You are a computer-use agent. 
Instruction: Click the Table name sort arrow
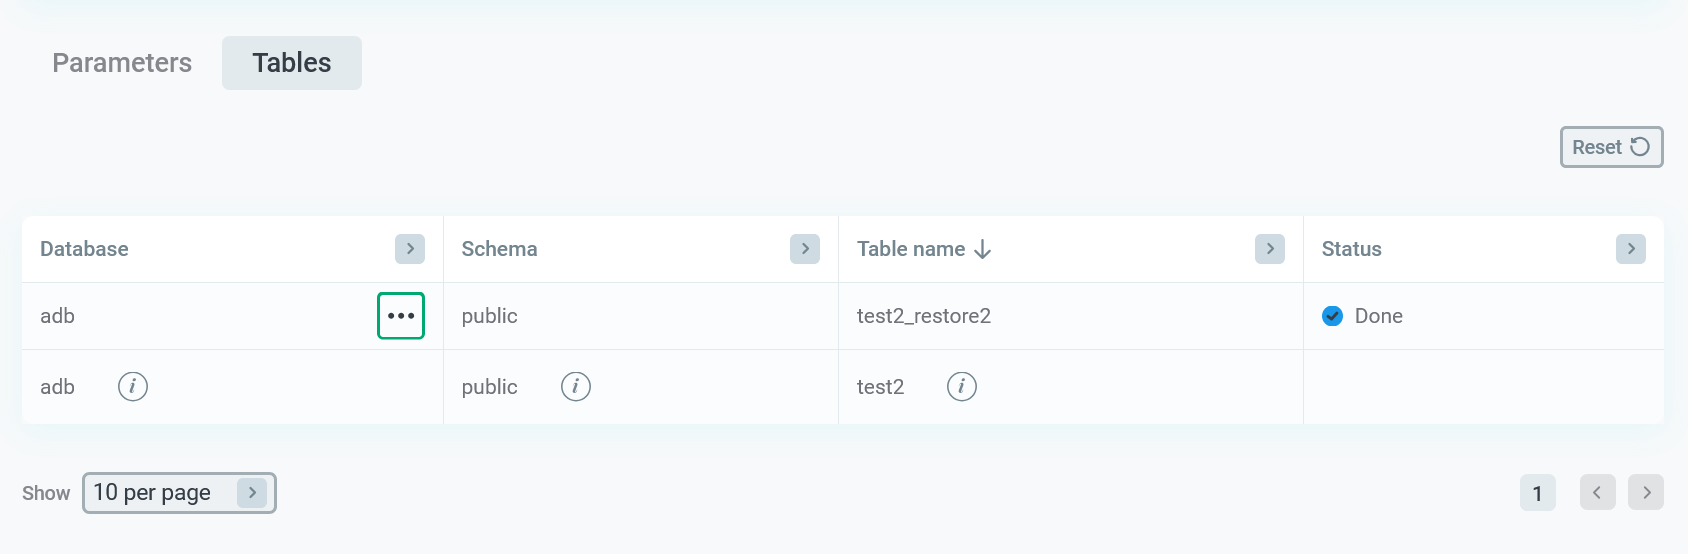[x=983, y=249]
